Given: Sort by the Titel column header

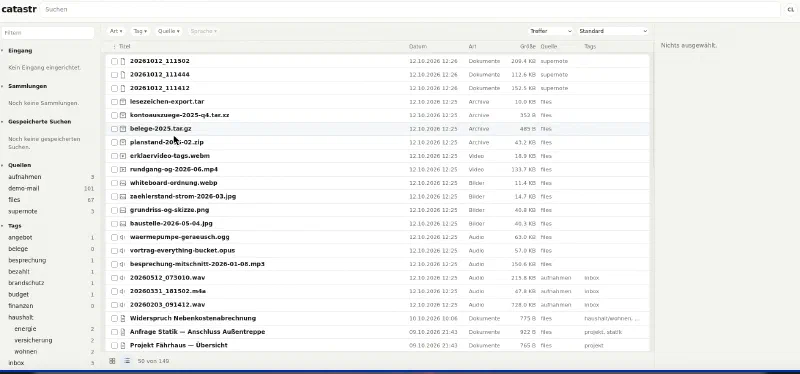Looking at the screenshot, I should [124, 46].
